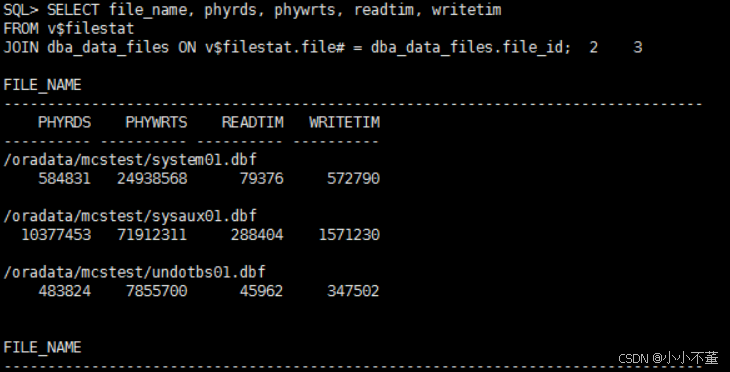Click the first FILE_NAME column header
This screenshot has height=372, width=730.
click(42, 85)
